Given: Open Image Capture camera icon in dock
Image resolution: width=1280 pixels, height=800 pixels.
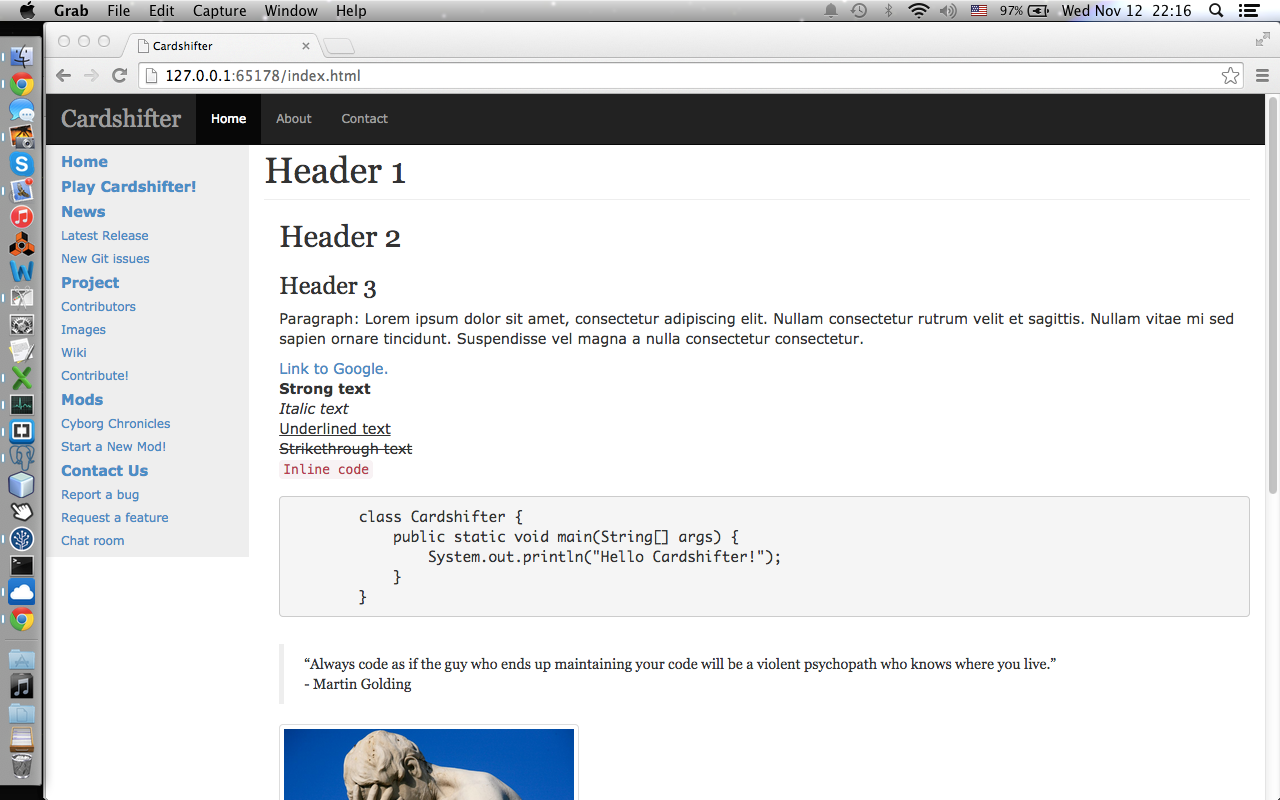Looking at the screenshot, I should tap(22, 137).
